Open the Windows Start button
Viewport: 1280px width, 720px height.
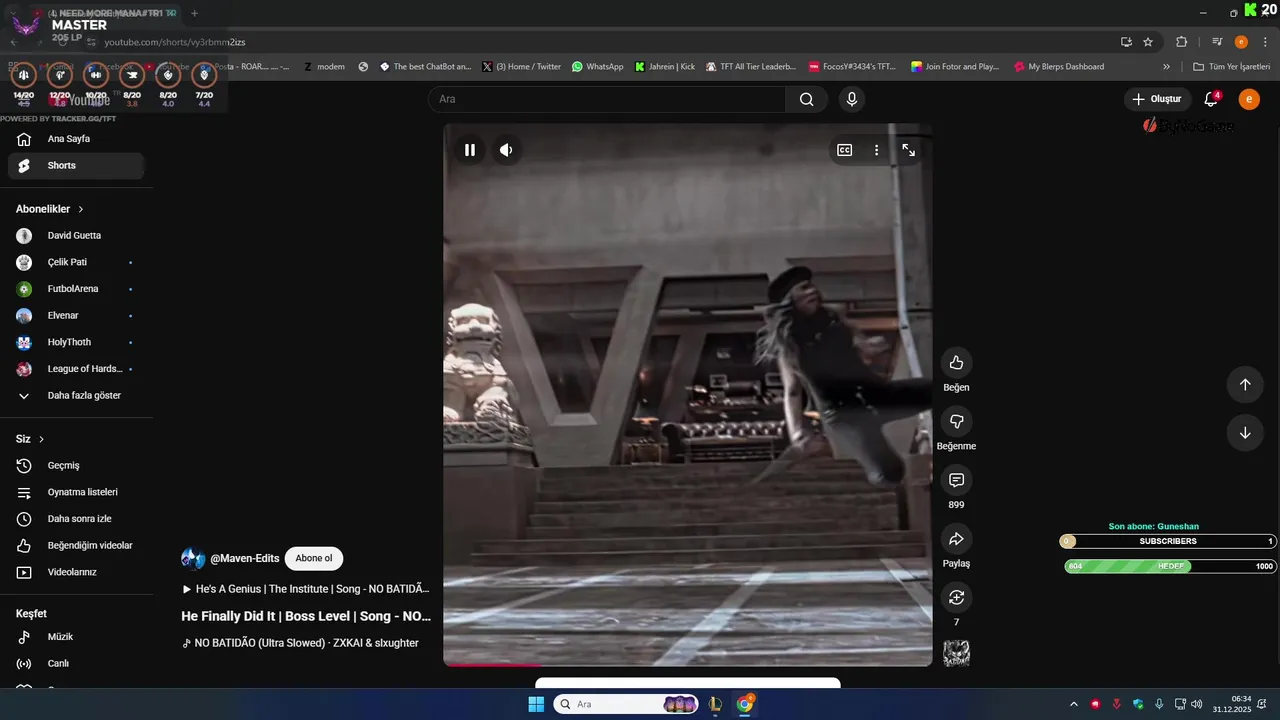coord(536,704)
